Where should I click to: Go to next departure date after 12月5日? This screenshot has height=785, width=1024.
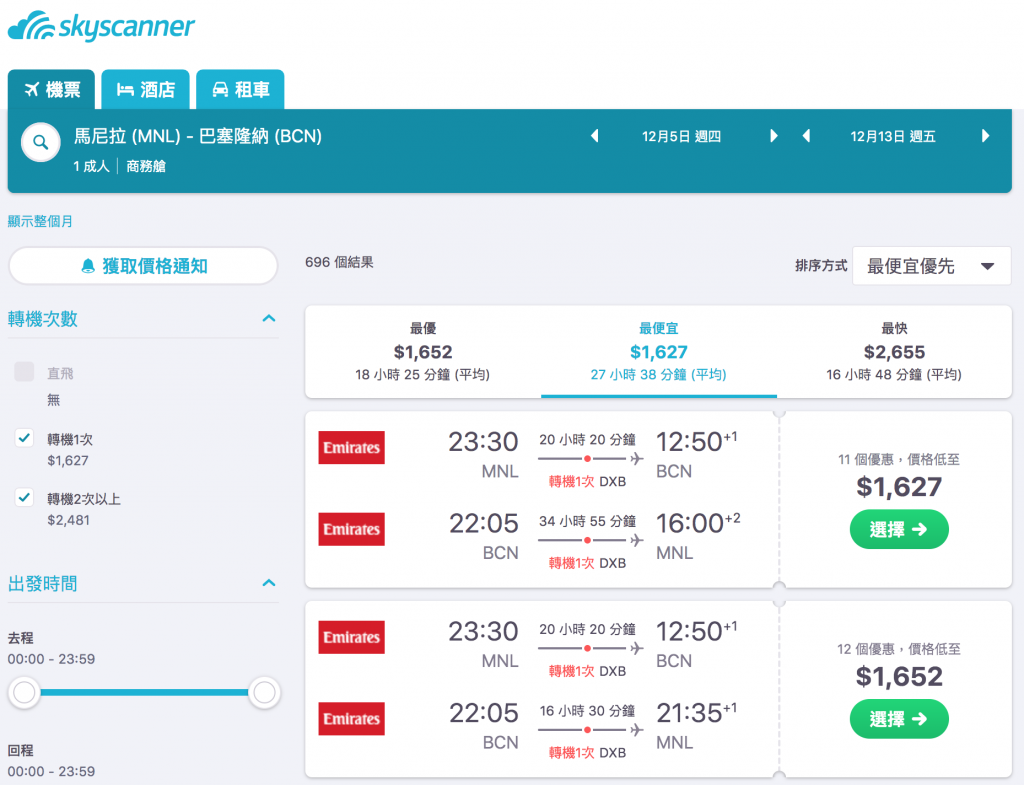click(774, 136)
